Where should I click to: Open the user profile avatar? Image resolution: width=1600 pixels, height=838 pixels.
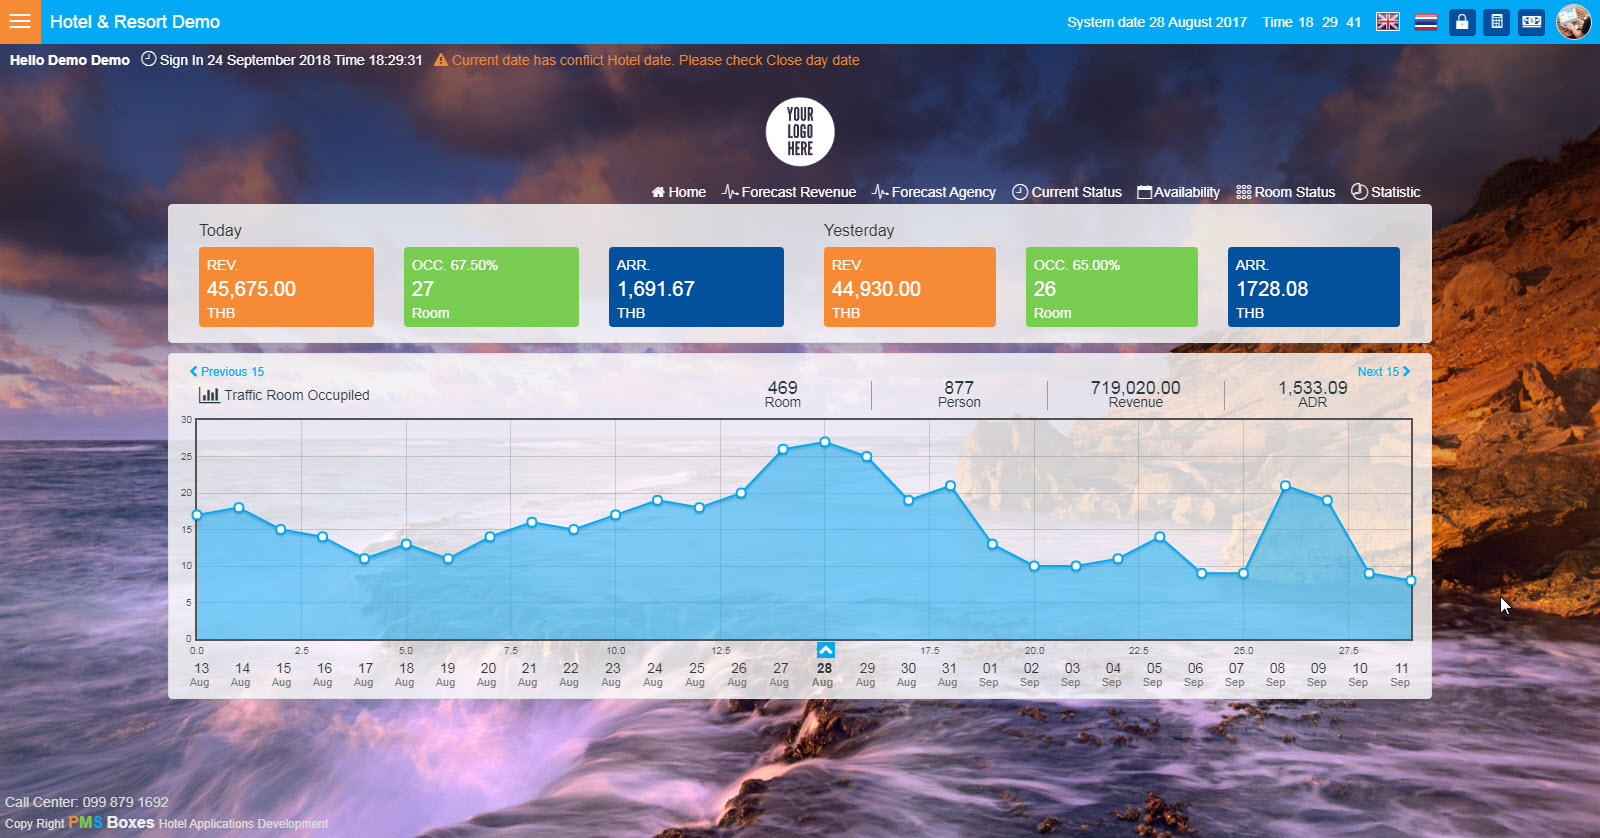[1573, 22]
